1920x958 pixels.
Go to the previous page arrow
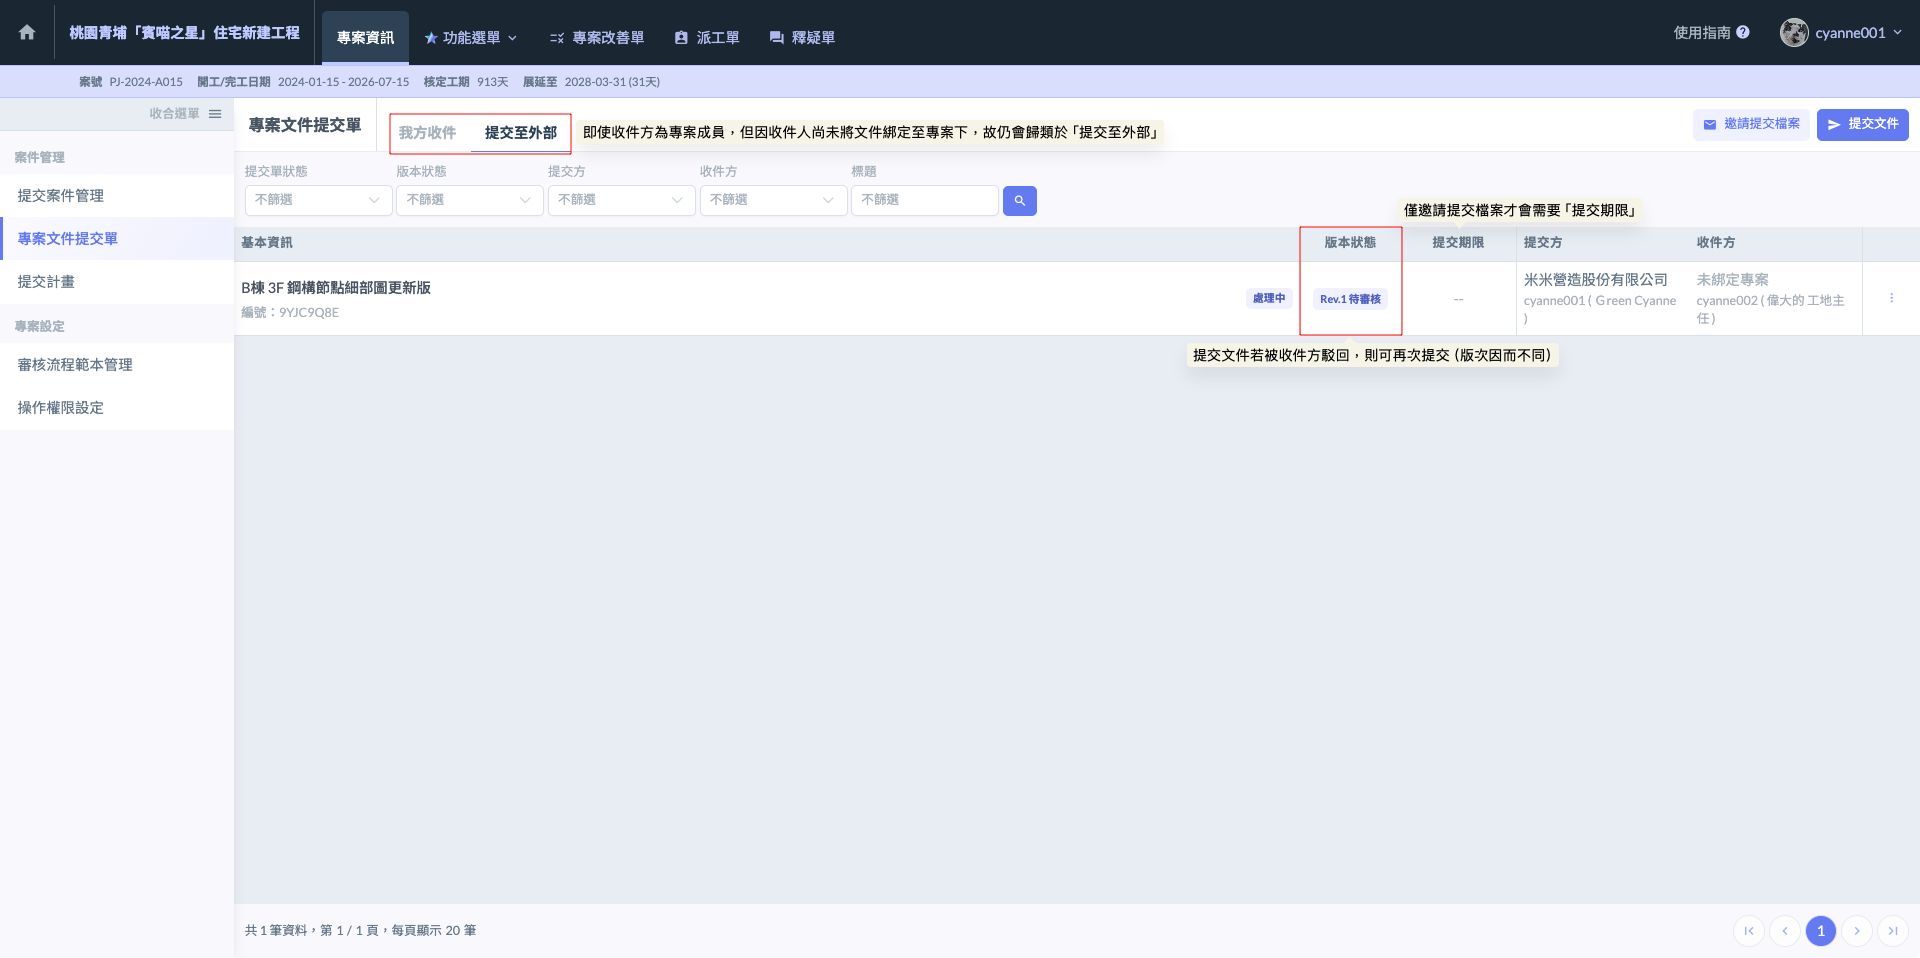pos(1785,931)
